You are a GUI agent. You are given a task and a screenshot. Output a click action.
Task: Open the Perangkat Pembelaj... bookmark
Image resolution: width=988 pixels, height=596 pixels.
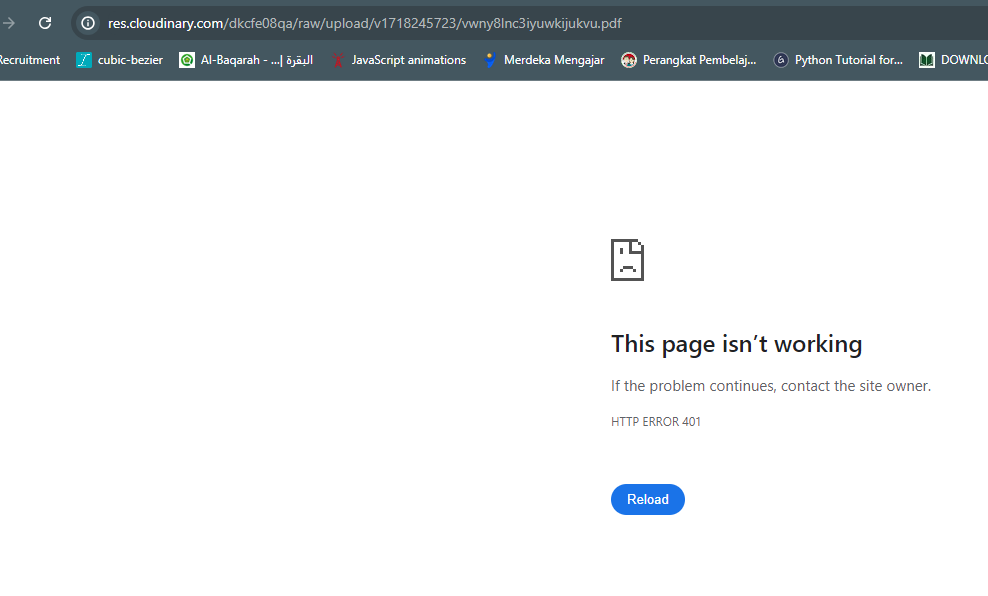coord(689,60)
